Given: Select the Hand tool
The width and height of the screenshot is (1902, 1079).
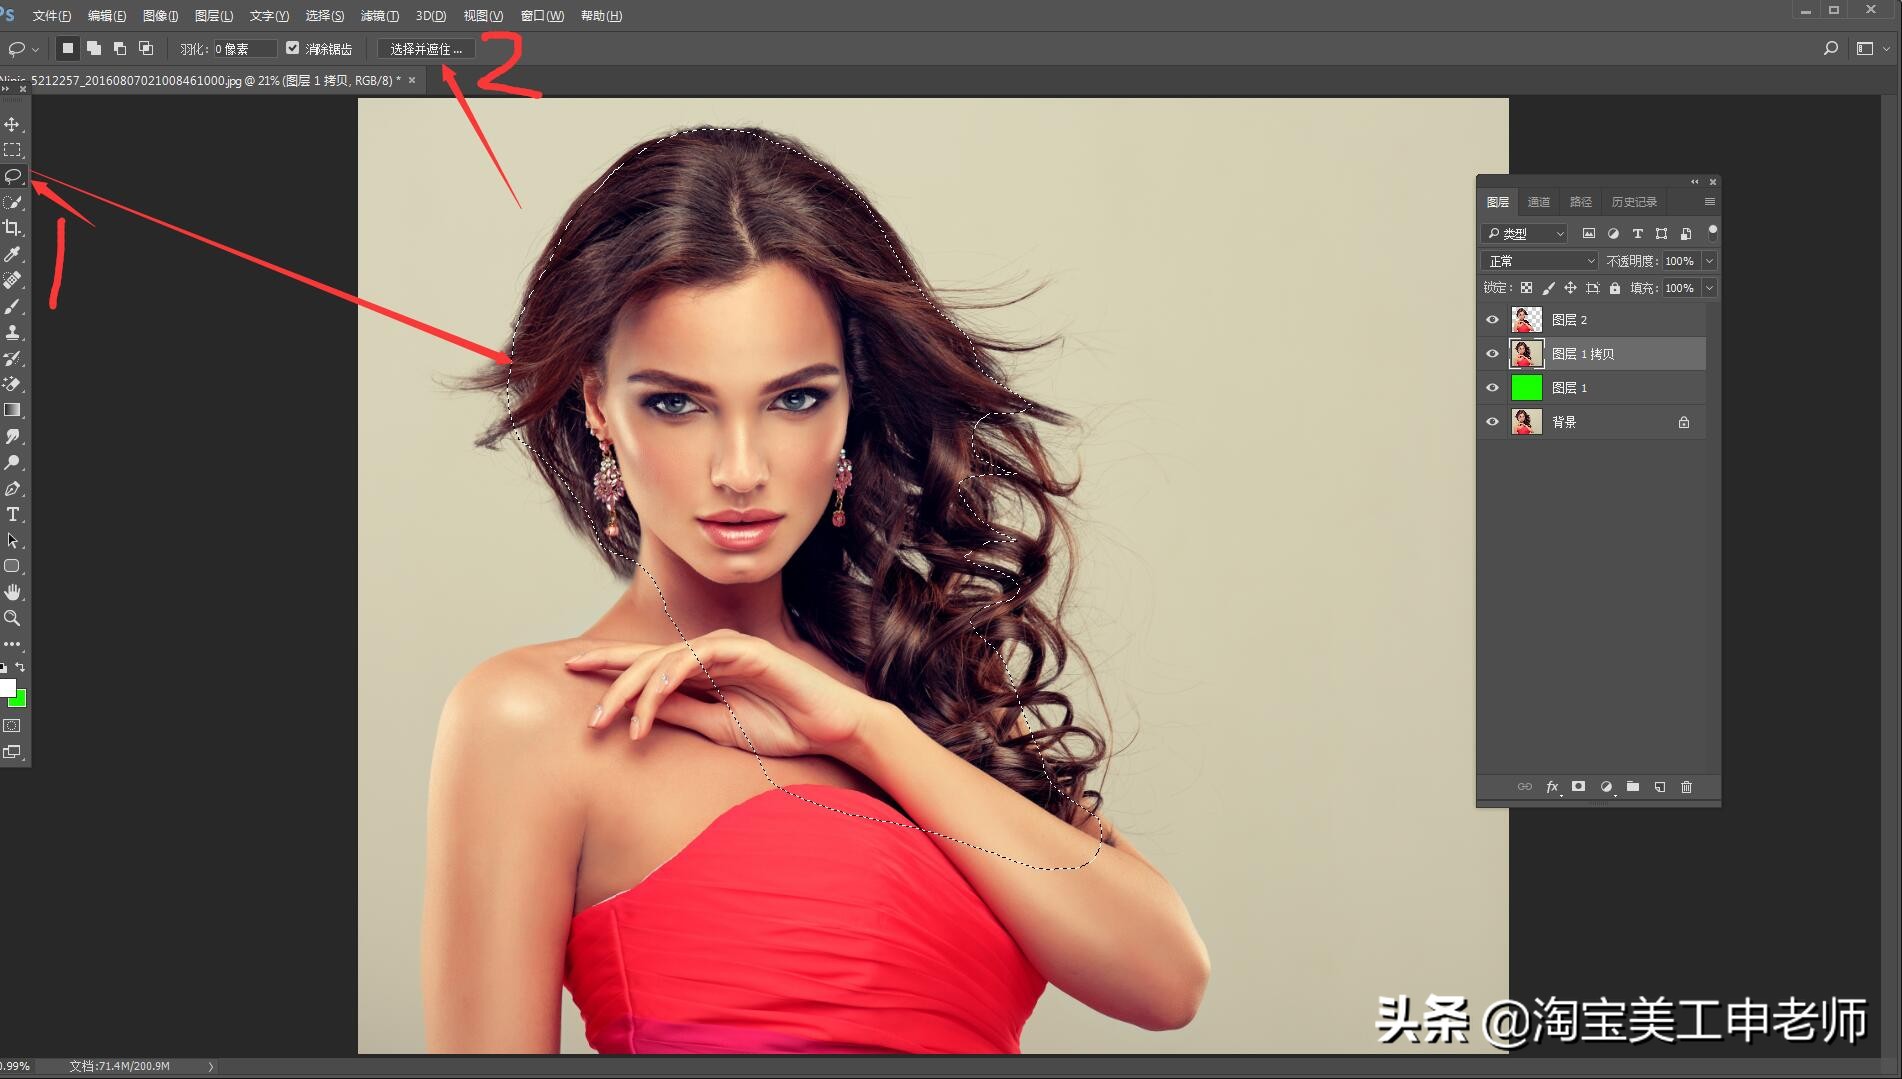Looking at the screenshot, I should pos(12,592).
